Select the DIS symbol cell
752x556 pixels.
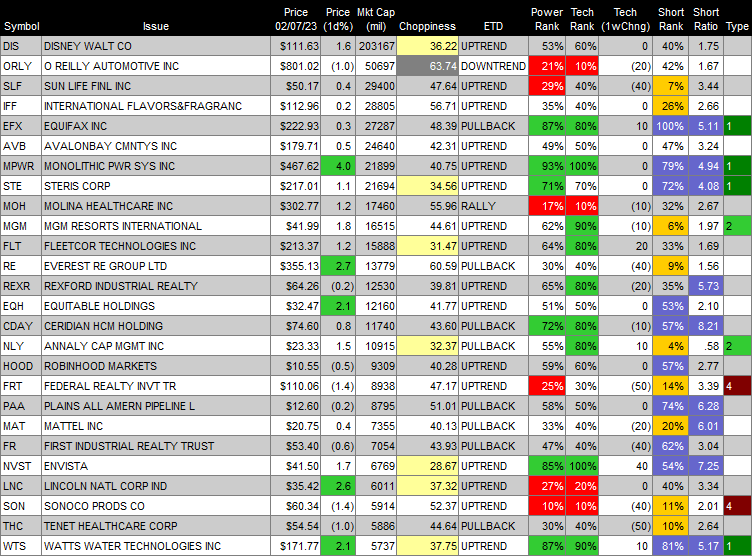point(21,46)
